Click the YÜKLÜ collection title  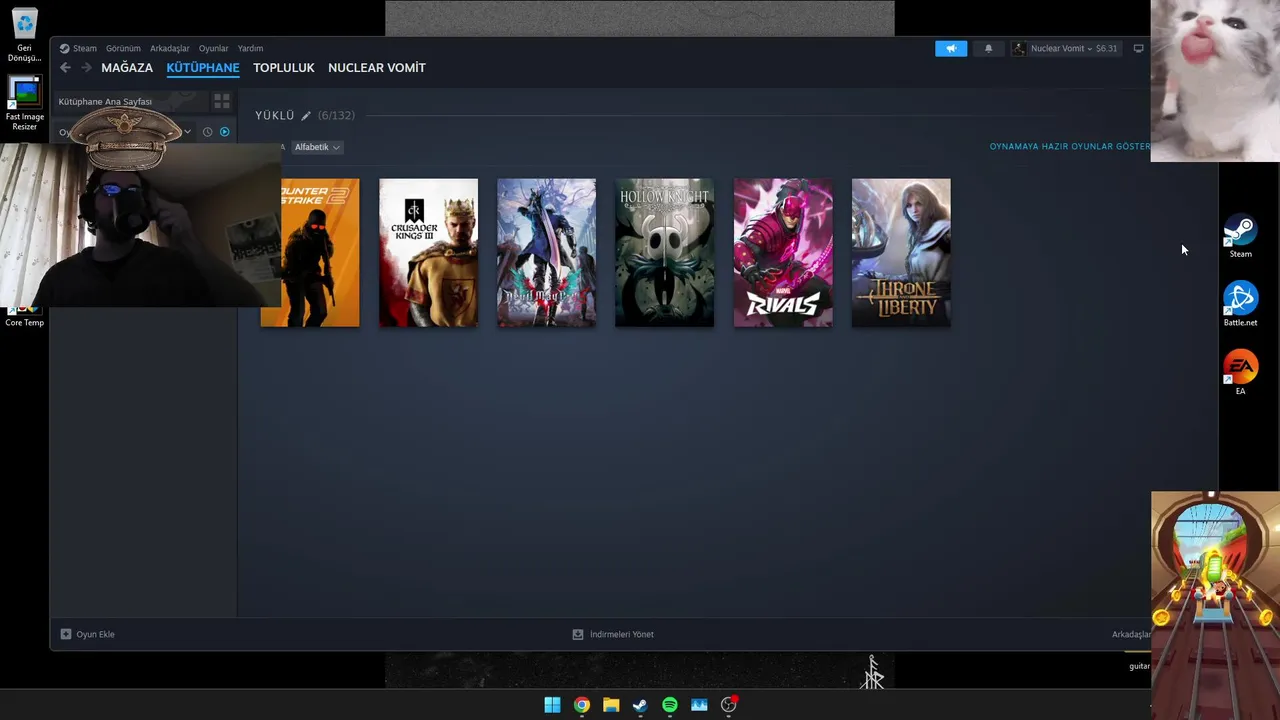click(275, 116)
